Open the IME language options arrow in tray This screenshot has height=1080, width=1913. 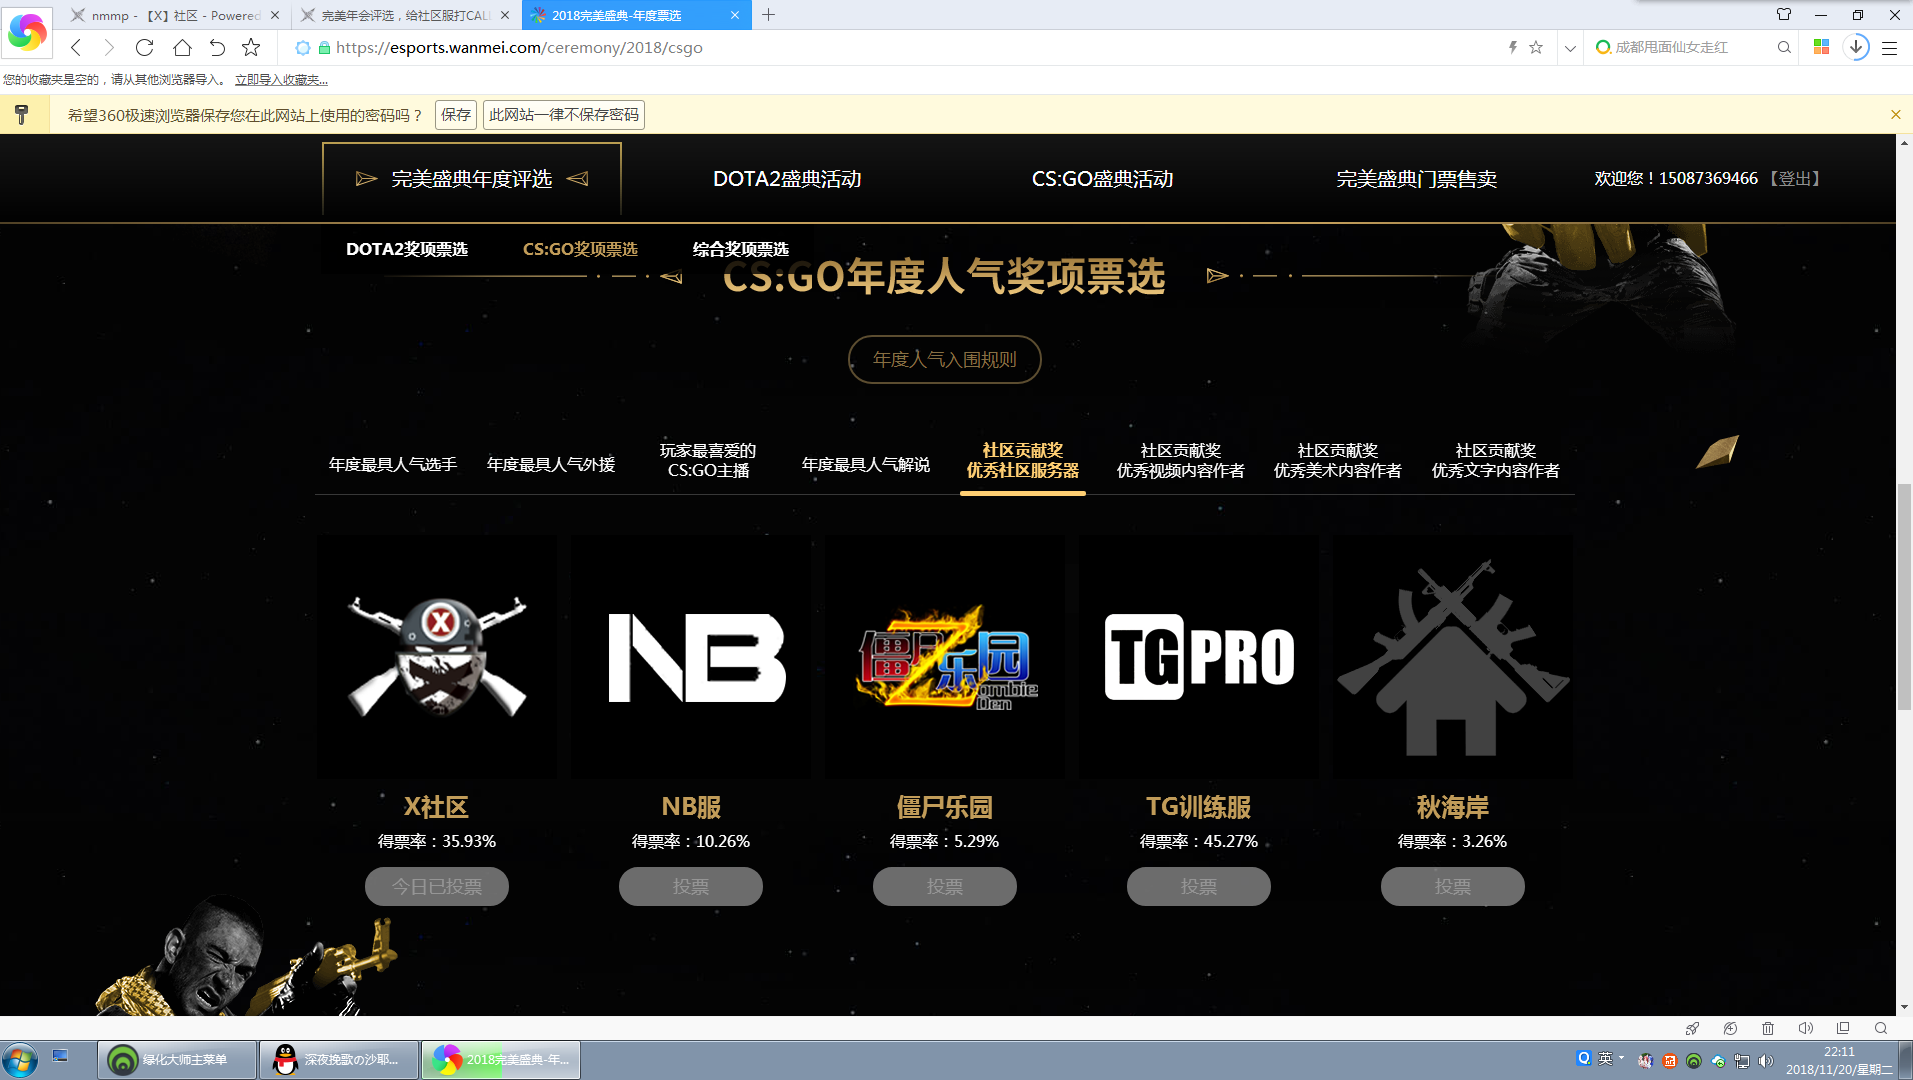click(x=1621, y=1057)
